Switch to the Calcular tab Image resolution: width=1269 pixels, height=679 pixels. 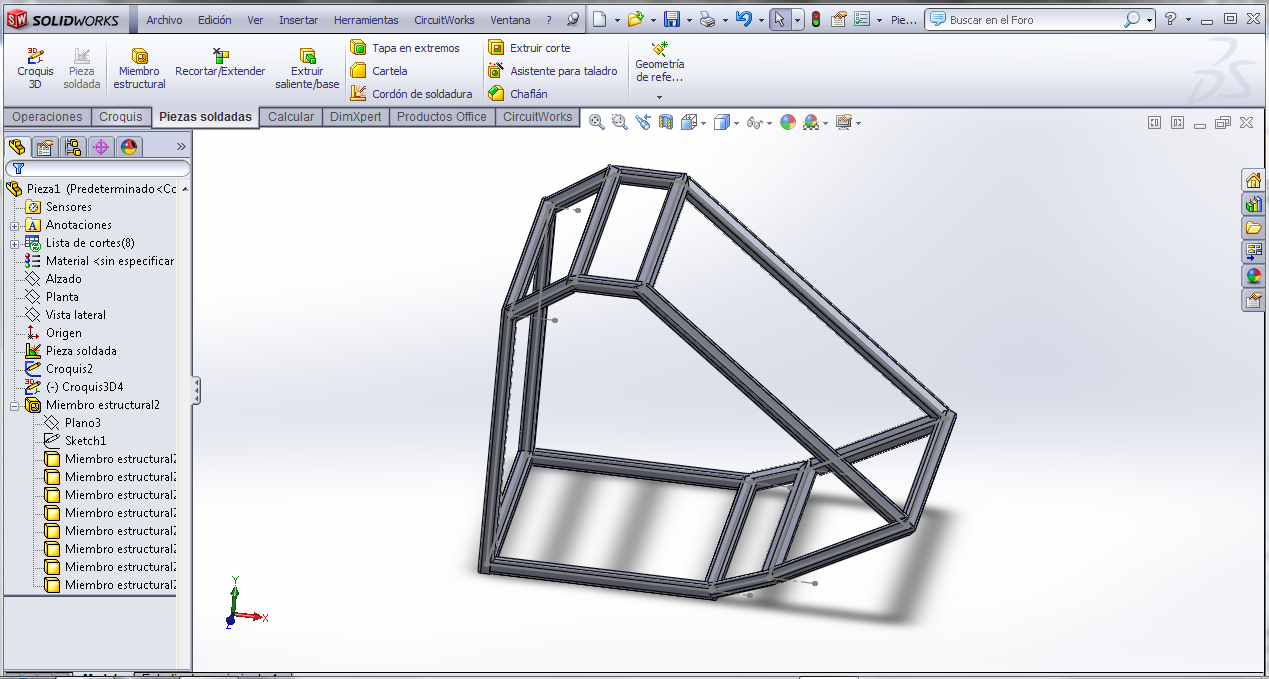[291, 117]
